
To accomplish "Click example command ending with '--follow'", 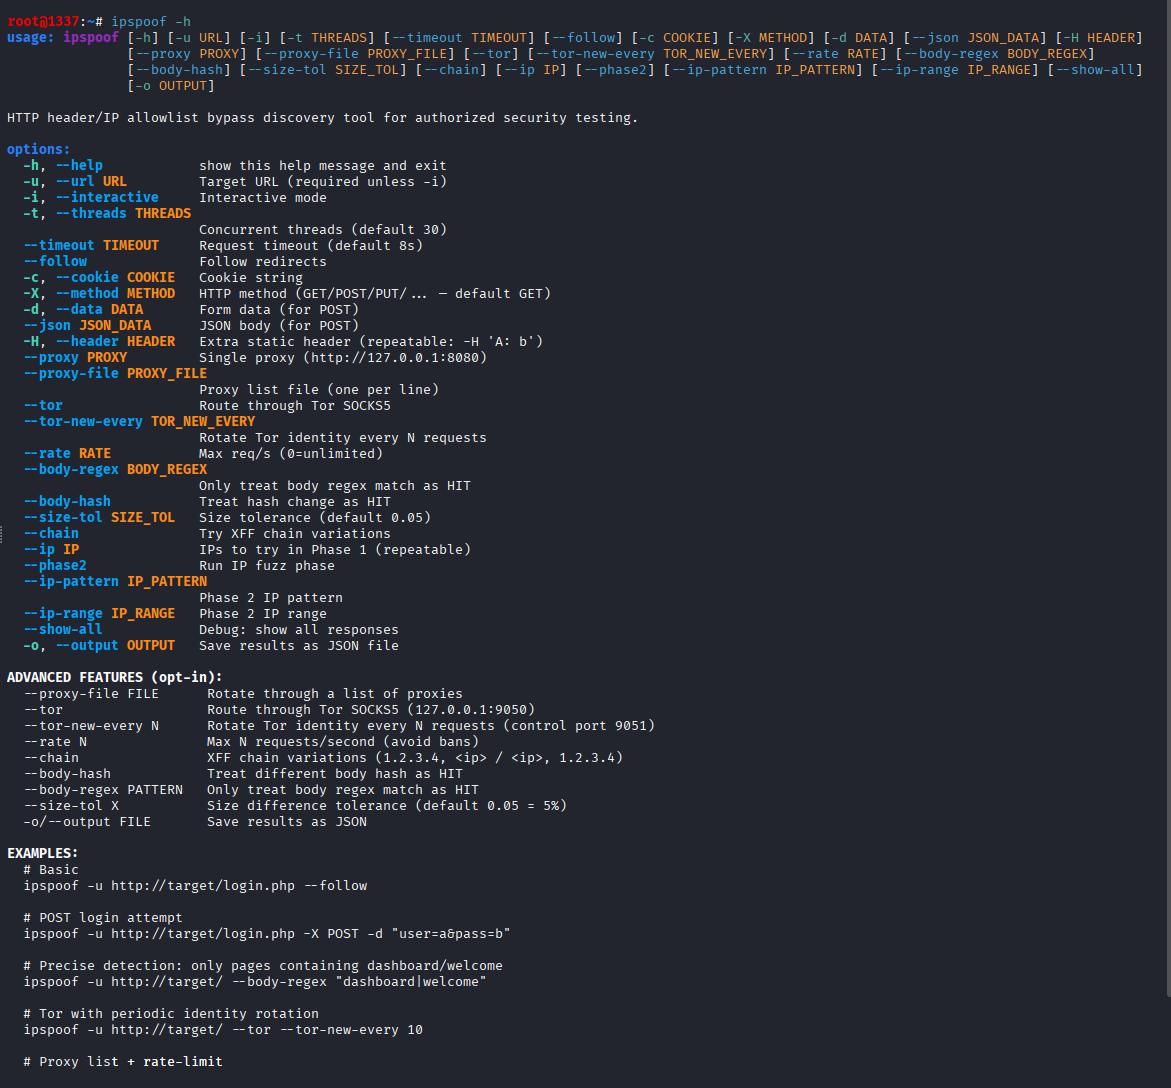I will click(x=195, y=886).
